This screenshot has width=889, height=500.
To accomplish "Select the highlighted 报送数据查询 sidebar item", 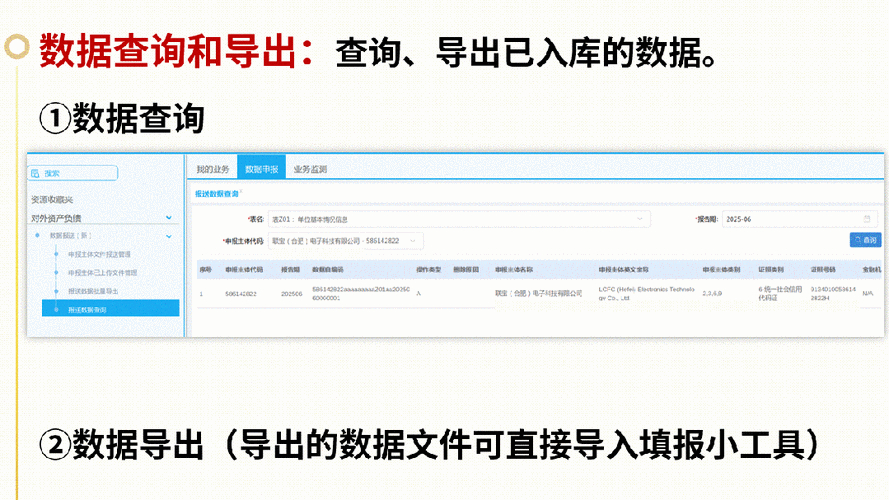I will point(111,309).
